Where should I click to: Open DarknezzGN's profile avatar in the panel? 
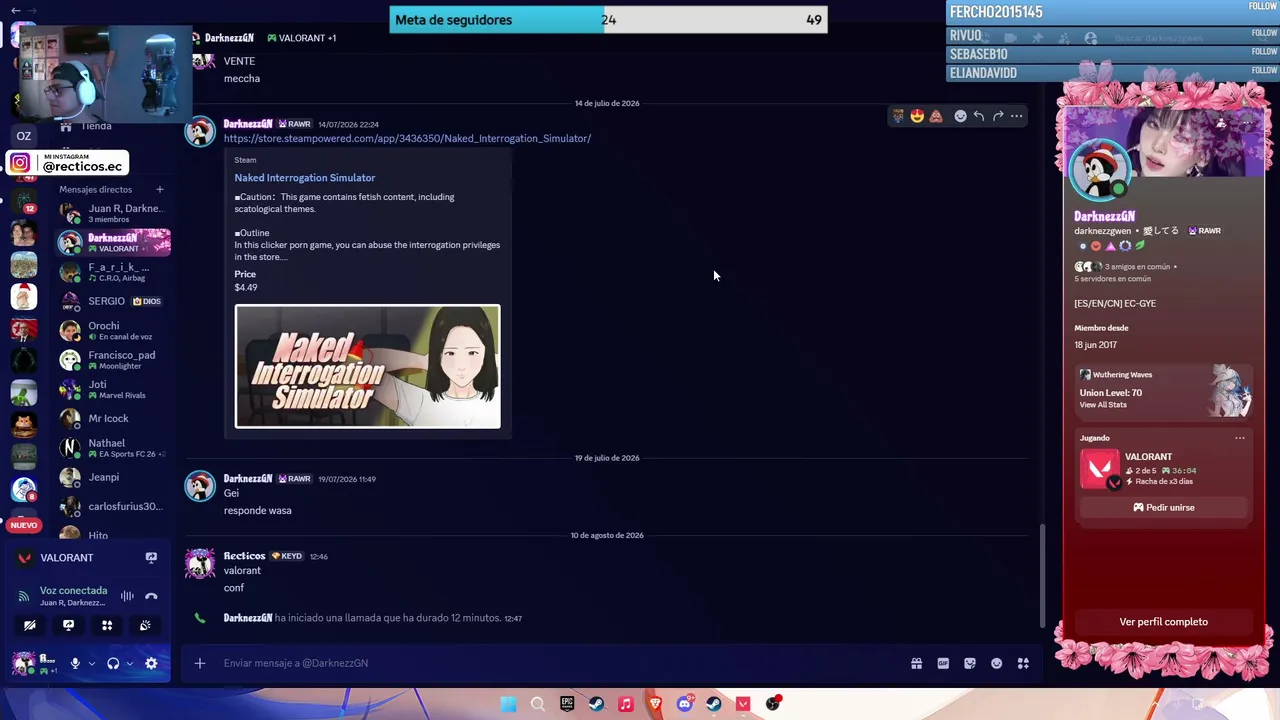tap(1101, 172)
